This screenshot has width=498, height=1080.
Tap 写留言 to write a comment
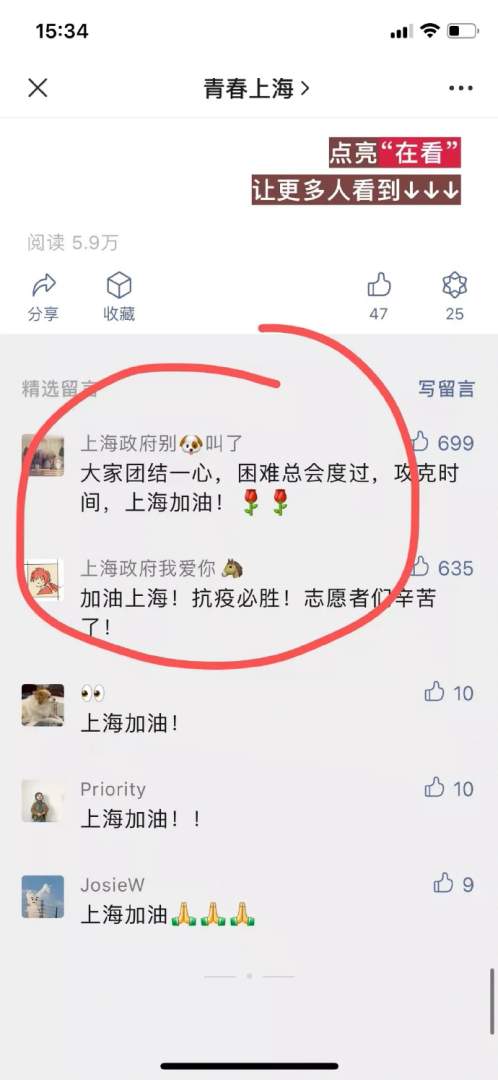(446, 388)
